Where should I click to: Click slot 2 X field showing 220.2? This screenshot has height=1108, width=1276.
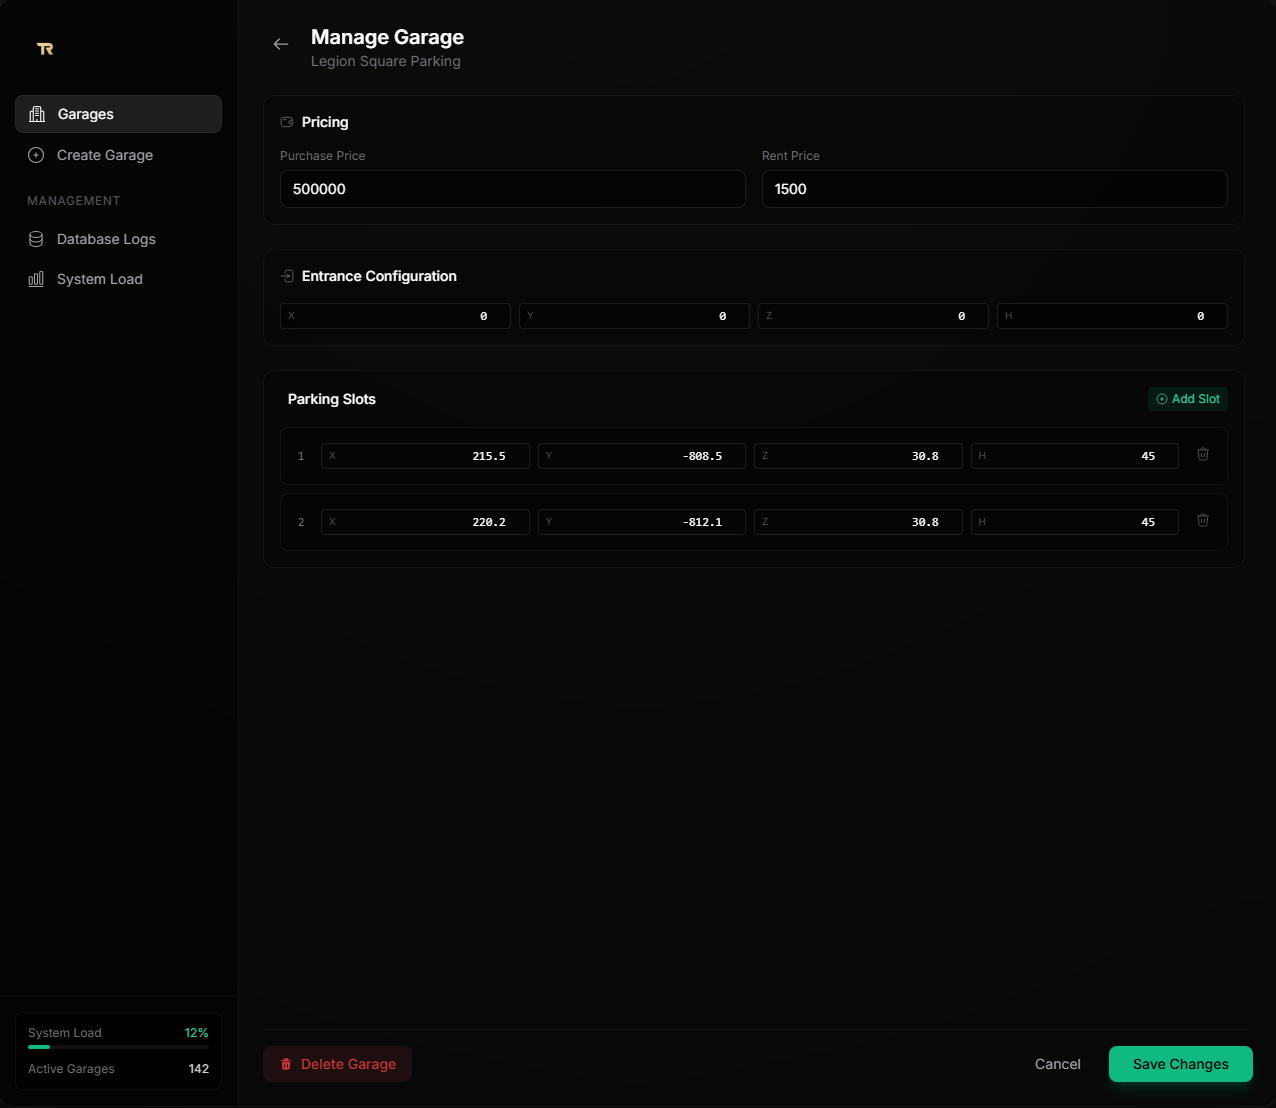click(425, 522)
